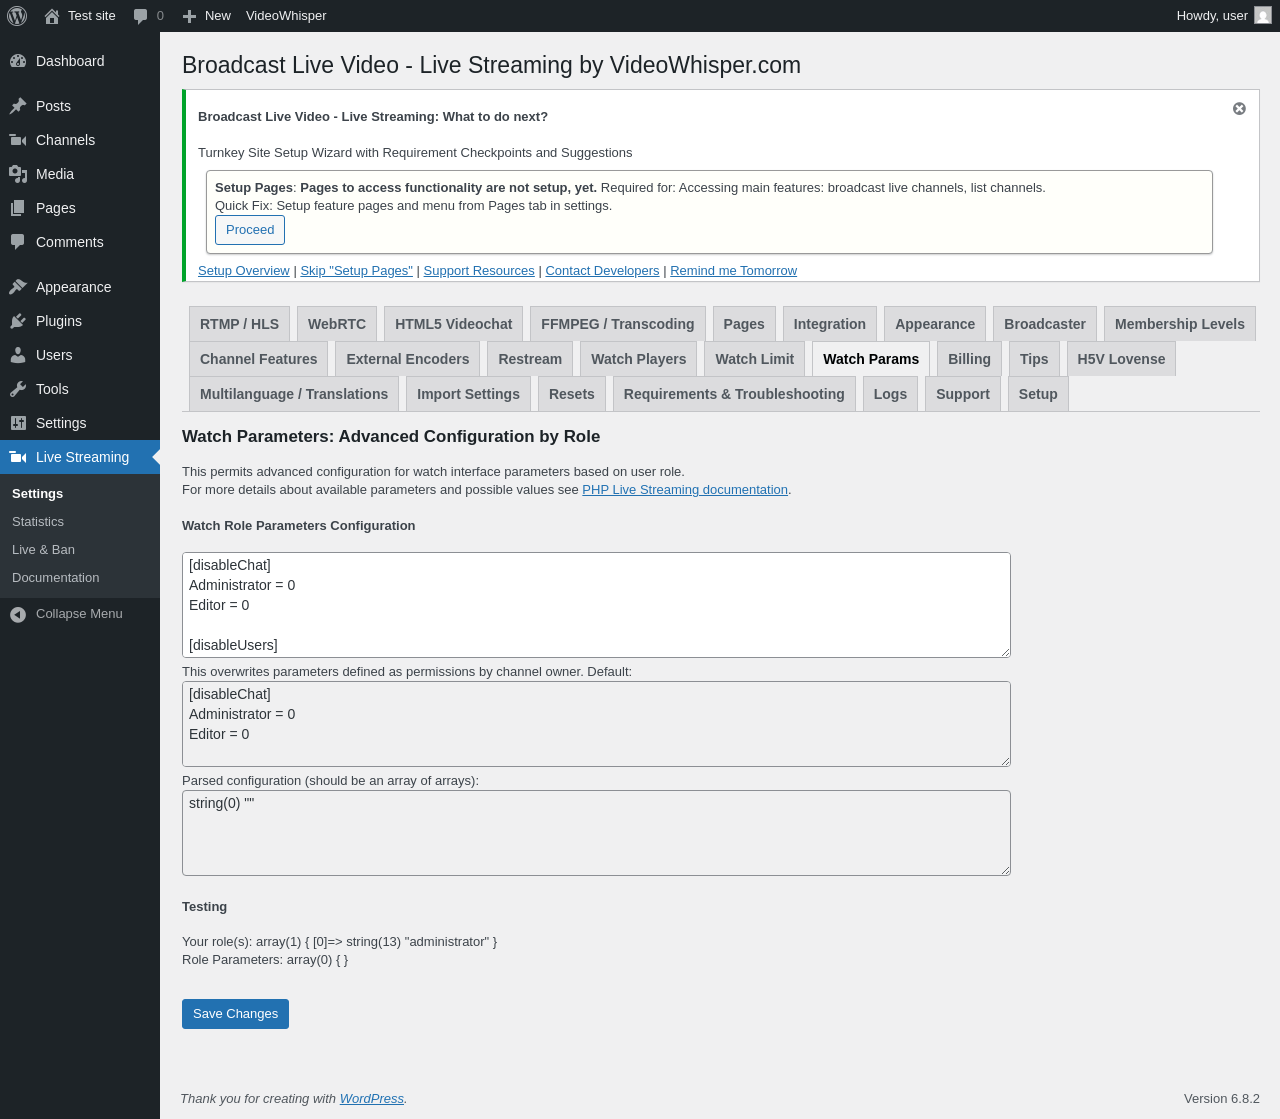Click the Default parameters textarea
Viewport: 1280px width, 1119px height.
tap(596, 724)
